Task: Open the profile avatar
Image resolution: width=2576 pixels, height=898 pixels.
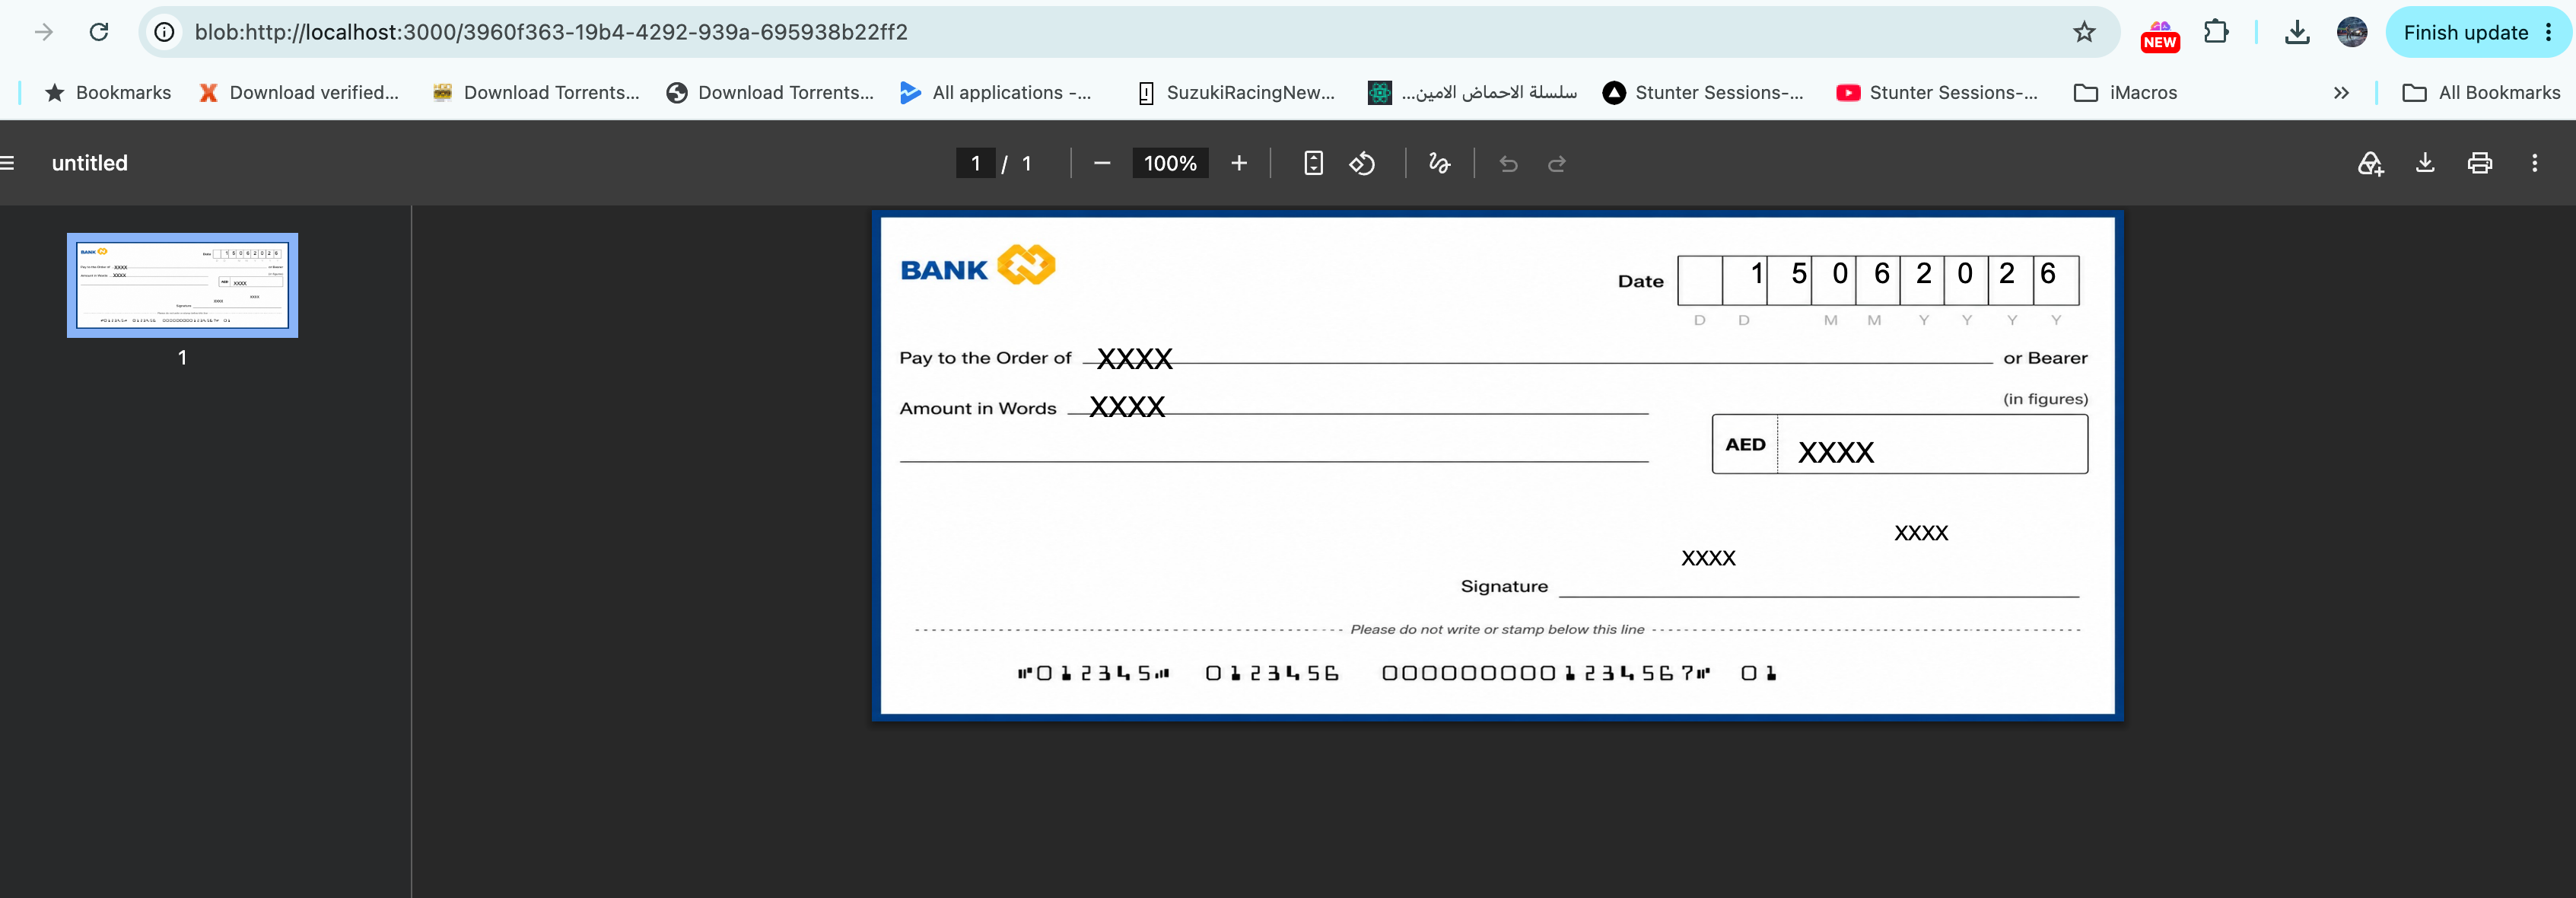Action: click(2352, 32)
